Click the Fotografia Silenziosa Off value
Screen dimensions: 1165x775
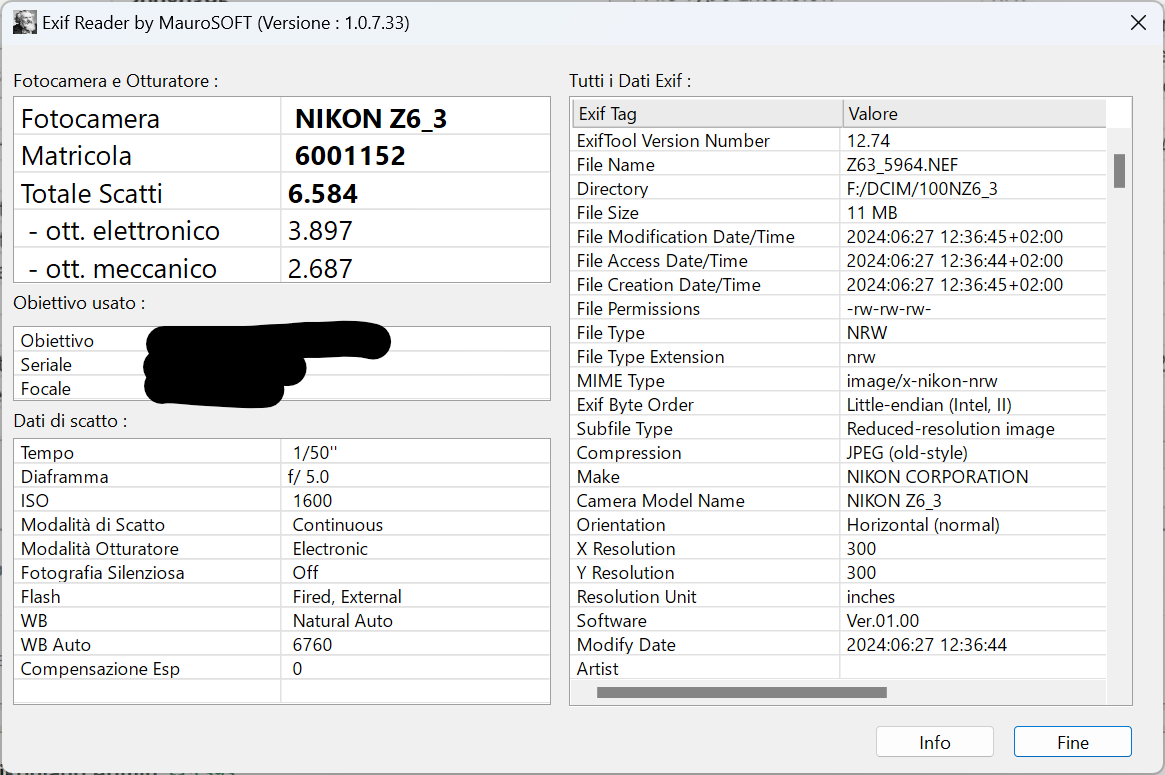305,573
